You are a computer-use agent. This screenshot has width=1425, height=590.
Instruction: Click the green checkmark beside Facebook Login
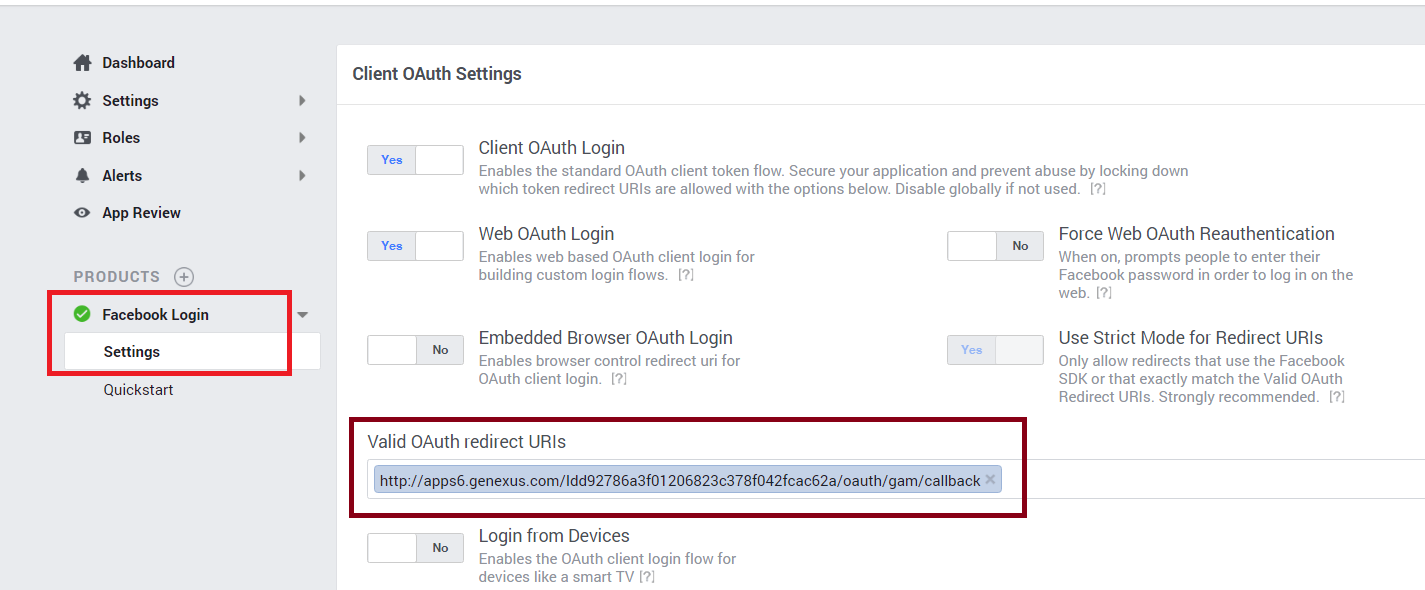[82, 314]
